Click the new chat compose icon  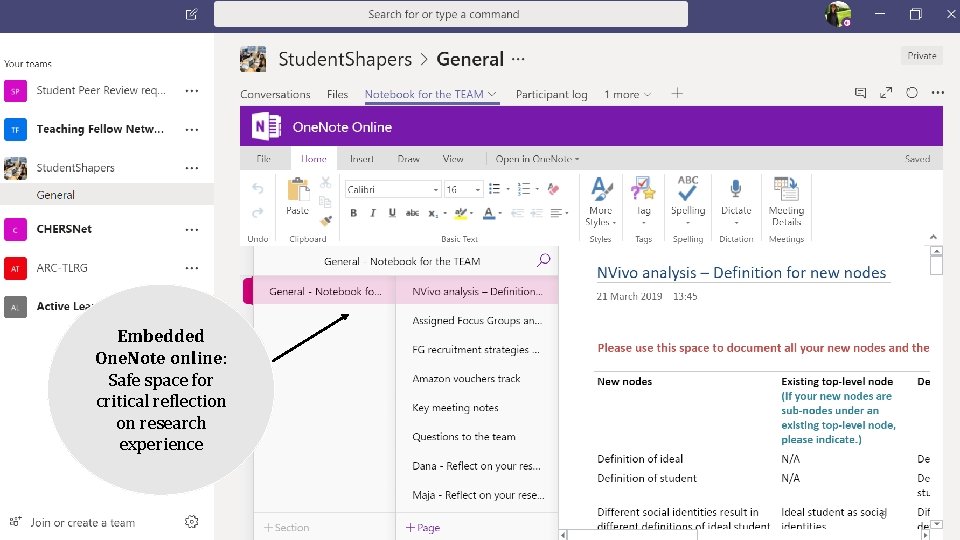click(x=192, y=14)
